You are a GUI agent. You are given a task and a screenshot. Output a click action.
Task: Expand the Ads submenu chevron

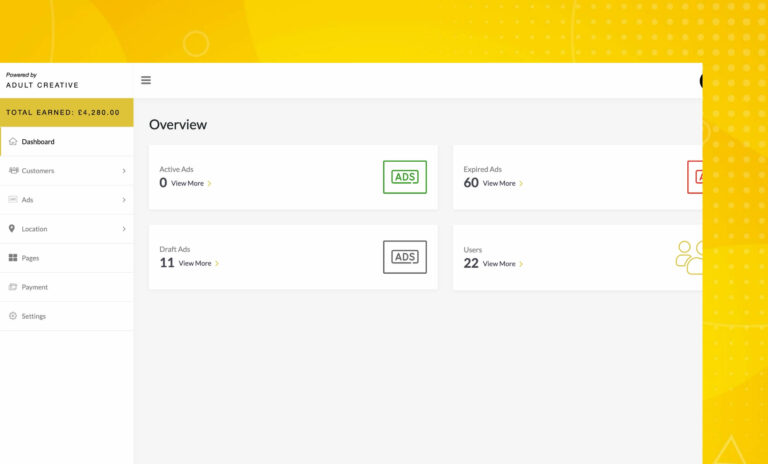coord(124,200)
